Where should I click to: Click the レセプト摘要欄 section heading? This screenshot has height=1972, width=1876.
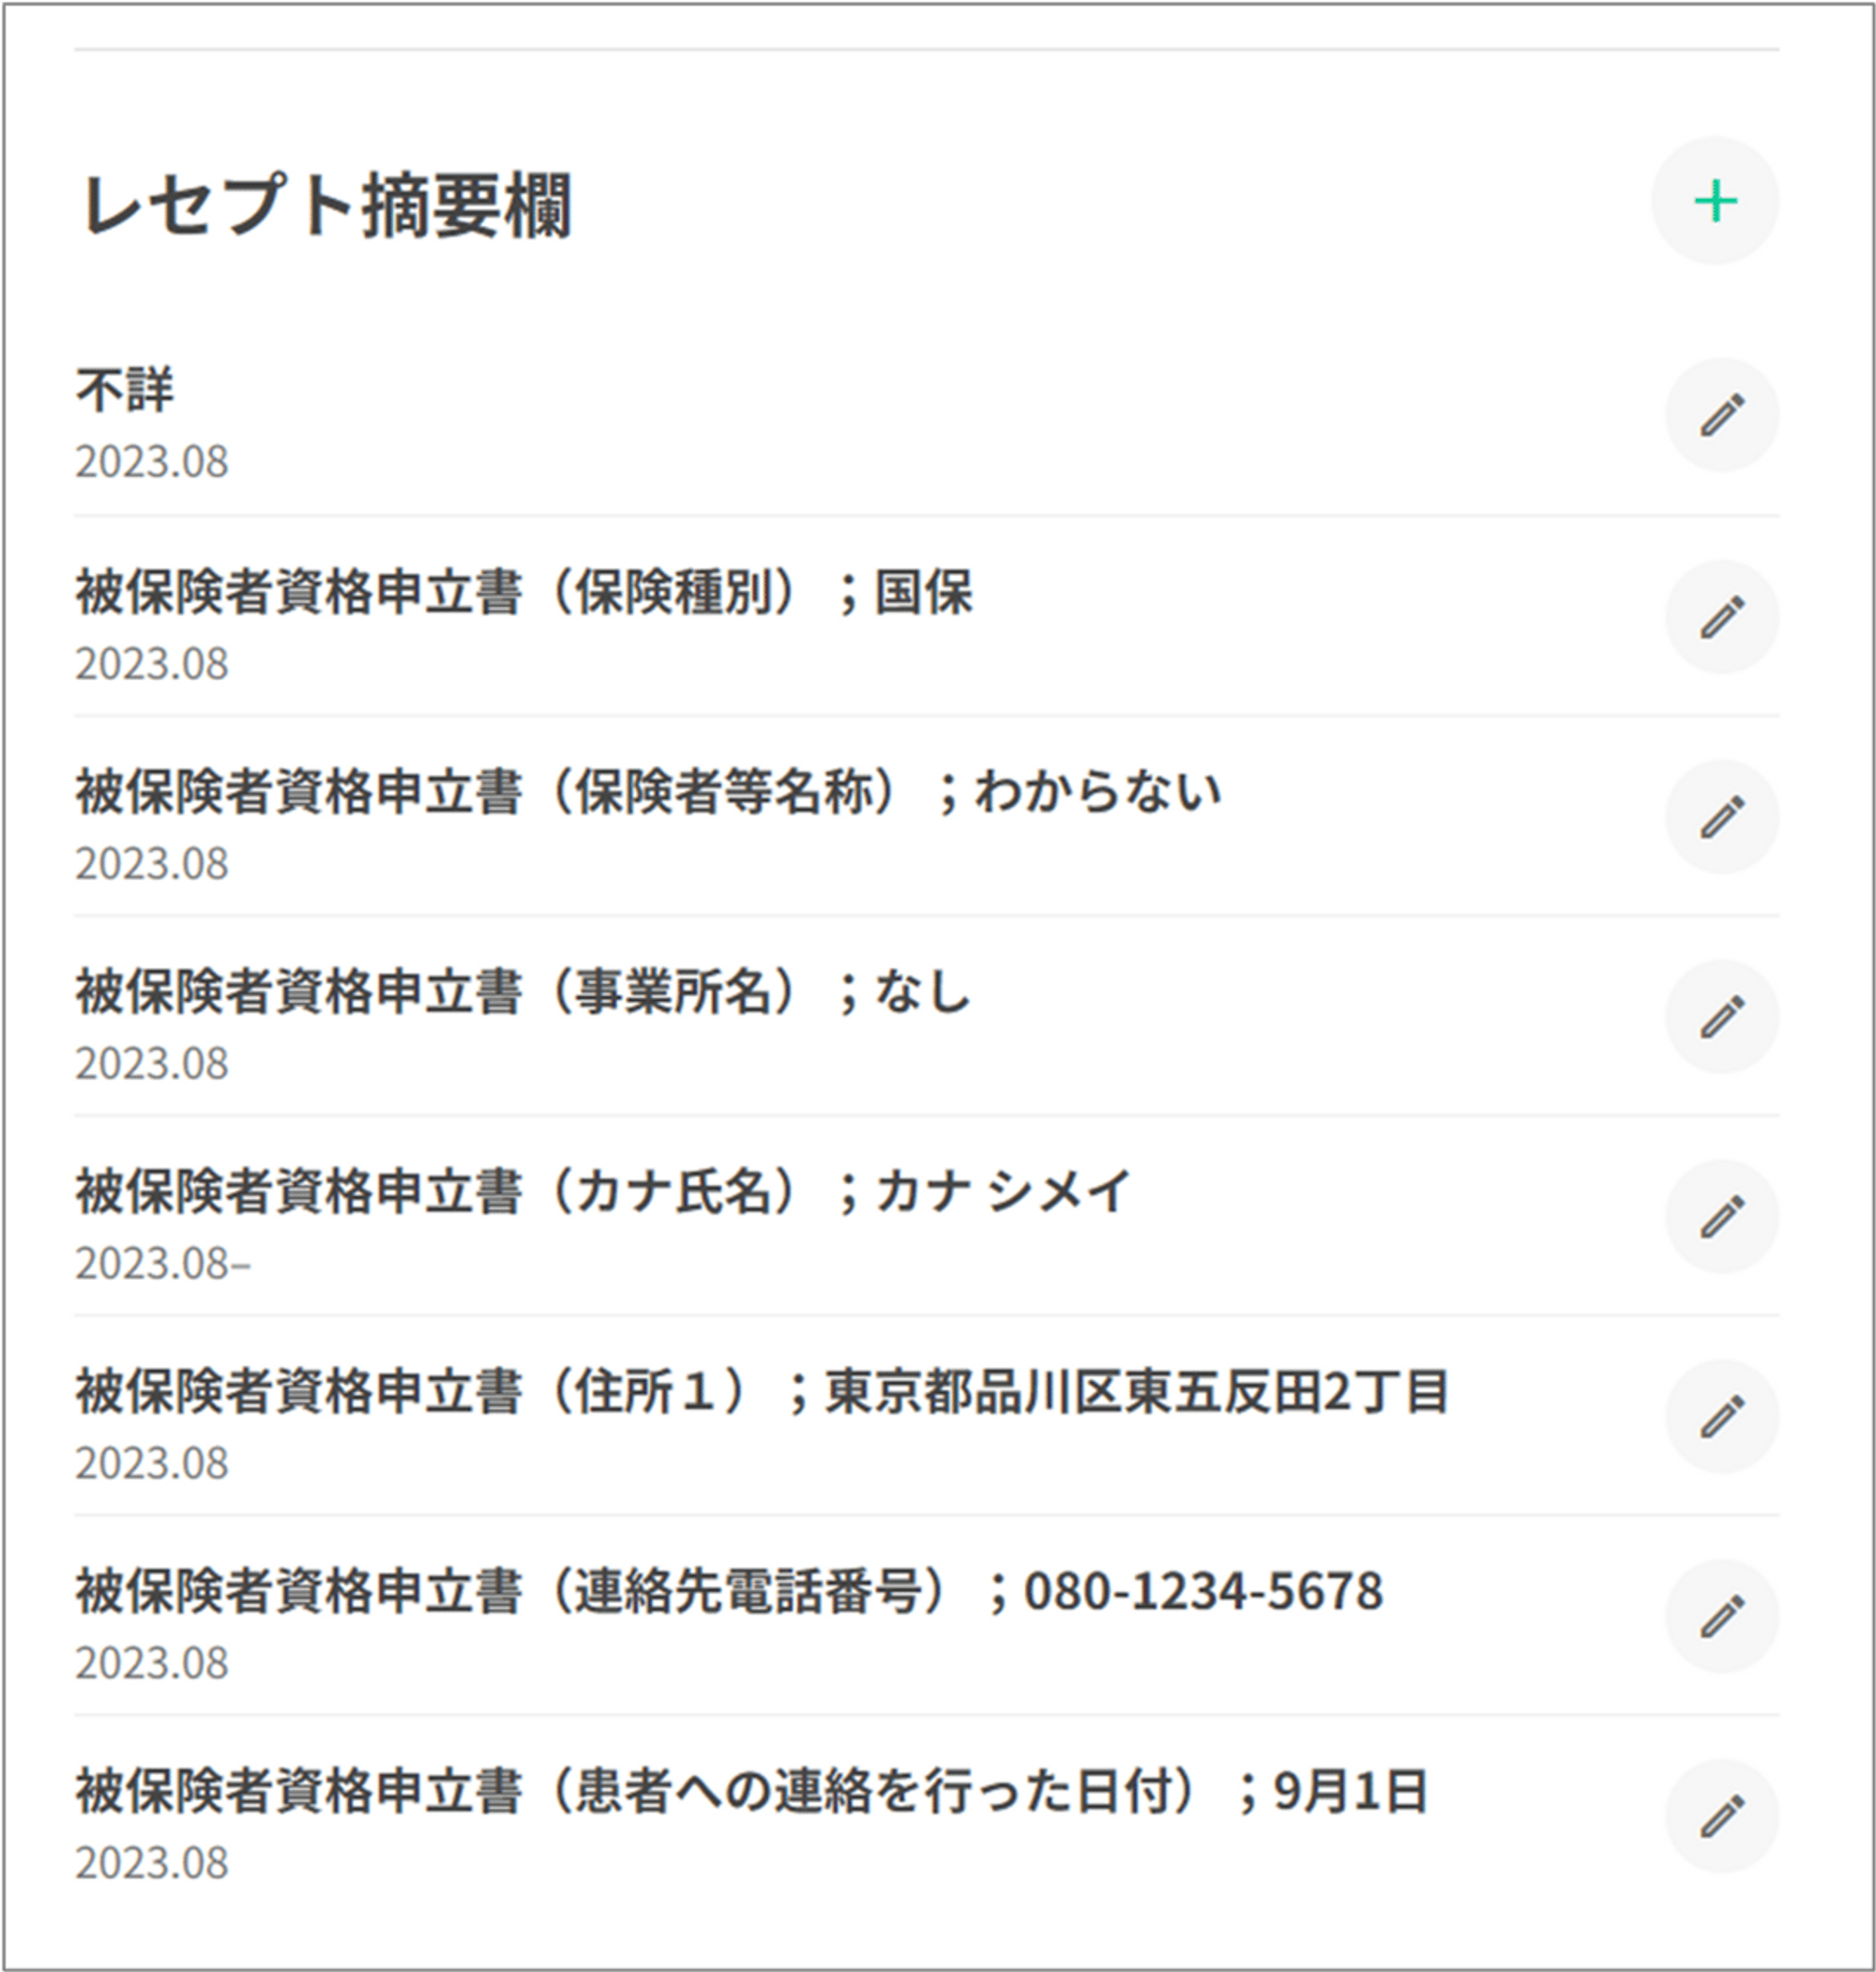(x=326, y=206)
